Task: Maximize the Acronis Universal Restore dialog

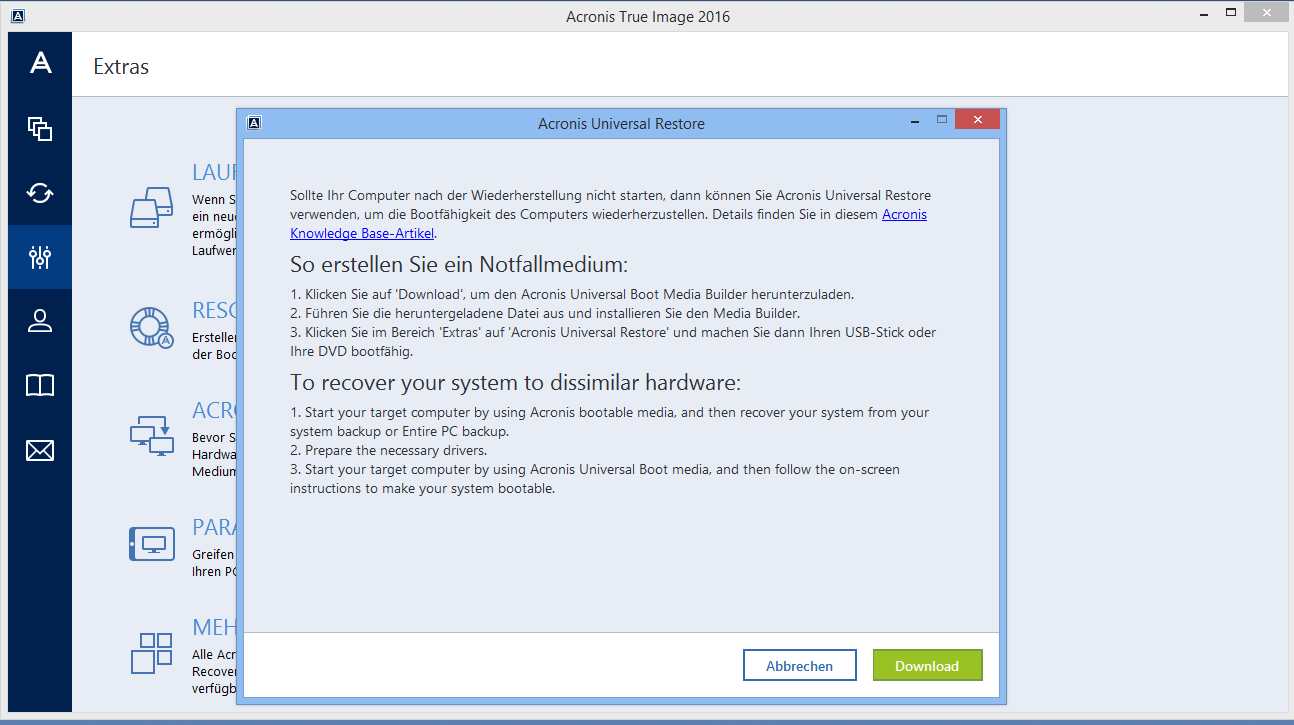Action: 941,120
